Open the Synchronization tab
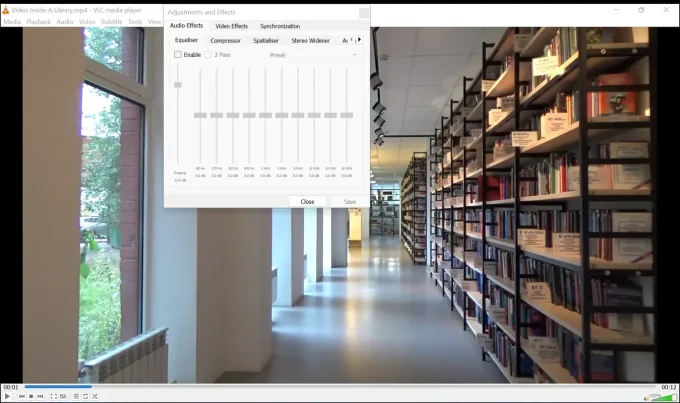This screenshot has width=680, height=403. (279, 26)
